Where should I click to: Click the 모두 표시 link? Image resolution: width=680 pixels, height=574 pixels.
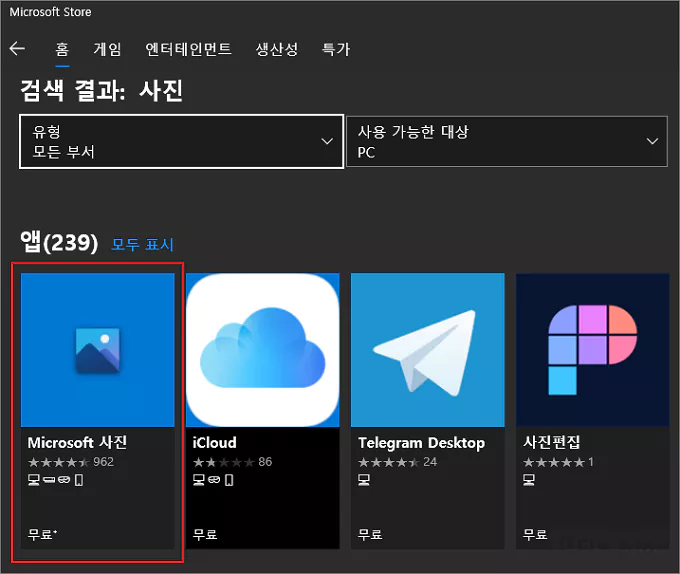coord(142,244)
